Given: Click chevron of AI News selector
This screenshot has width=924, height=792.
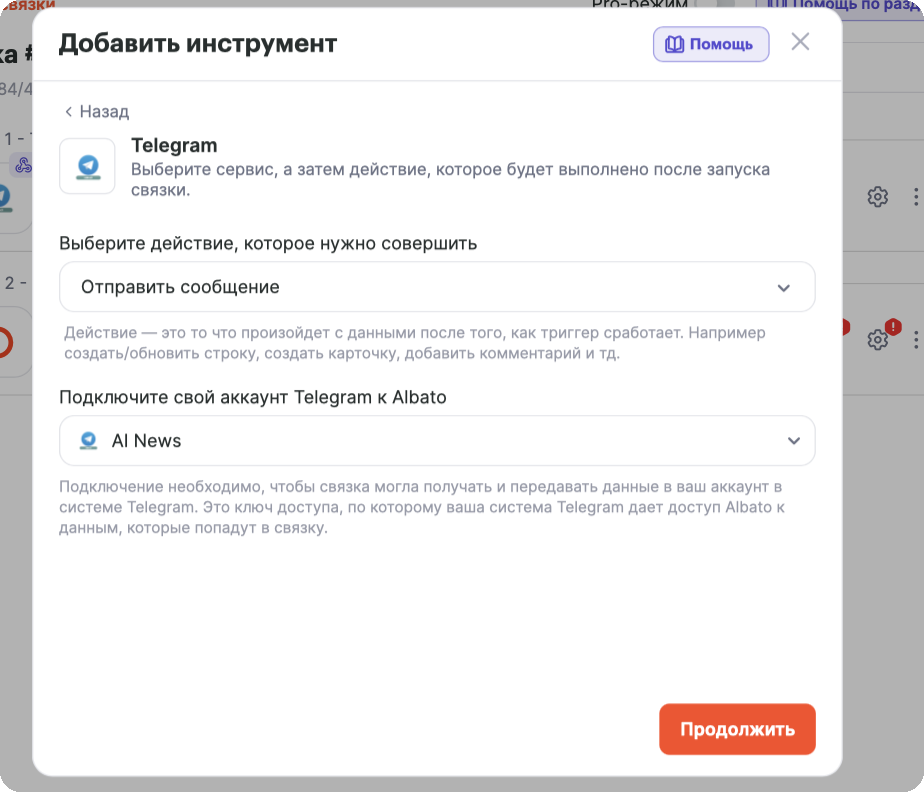Looking at the screenshot, I should point(794,441).
